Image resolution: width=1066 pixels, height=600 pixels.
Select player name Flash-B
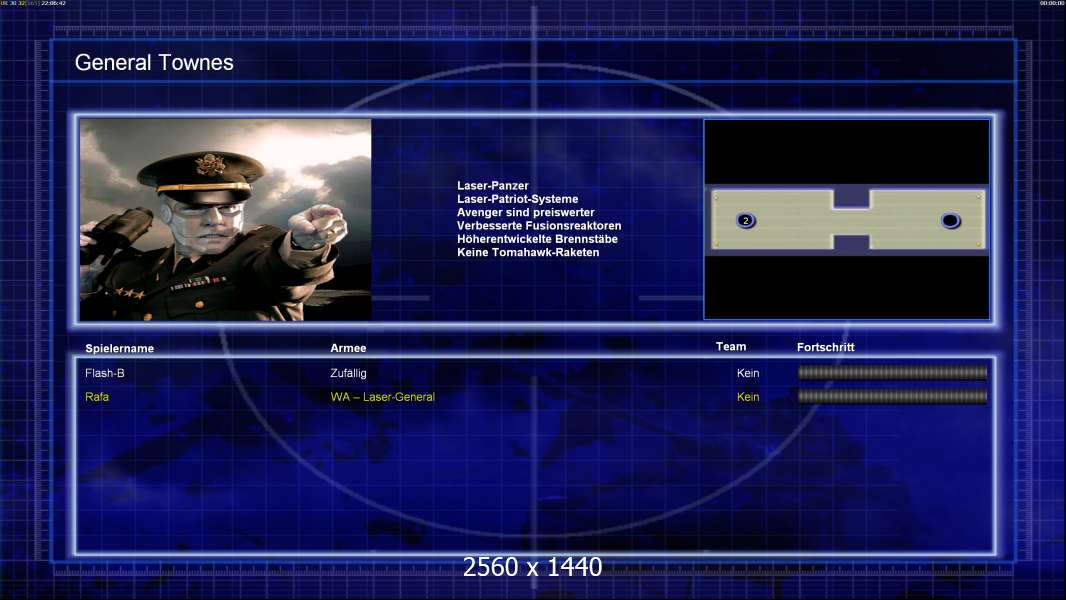[105, 373]
